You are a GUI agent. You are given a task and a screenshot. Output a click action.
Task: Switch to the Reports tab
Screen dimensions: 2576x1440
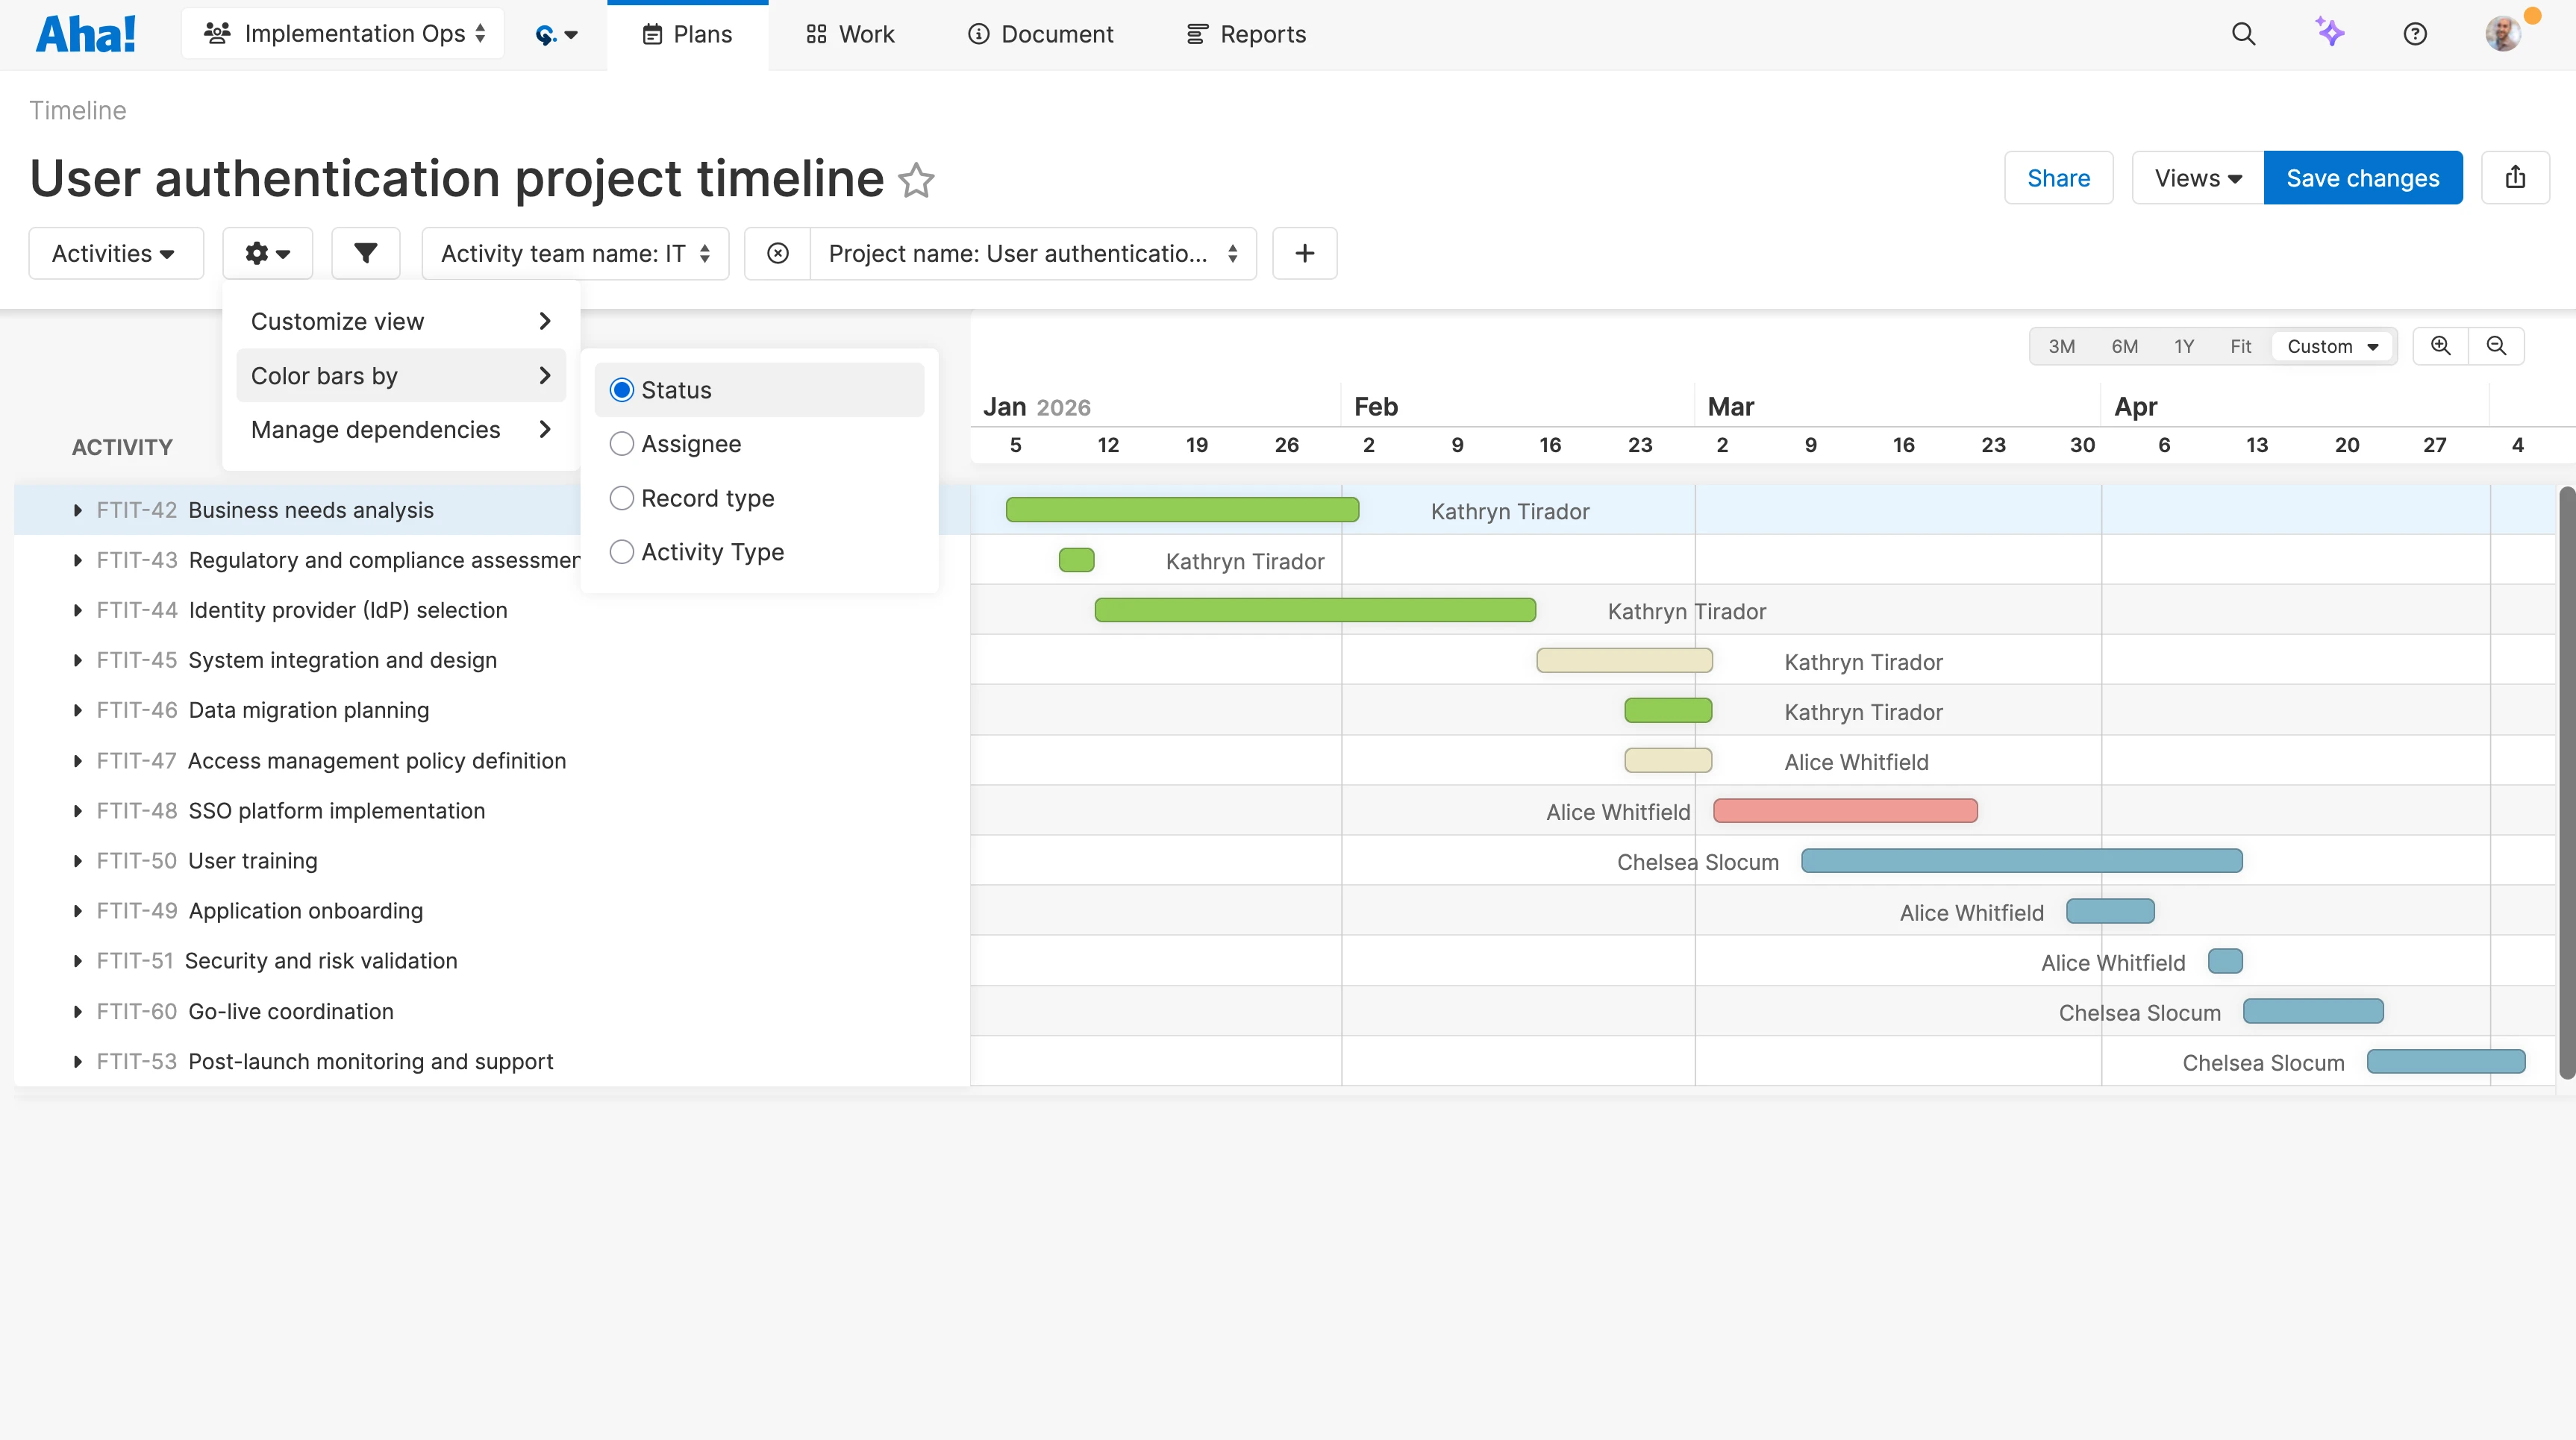[x=1245, y=33]
